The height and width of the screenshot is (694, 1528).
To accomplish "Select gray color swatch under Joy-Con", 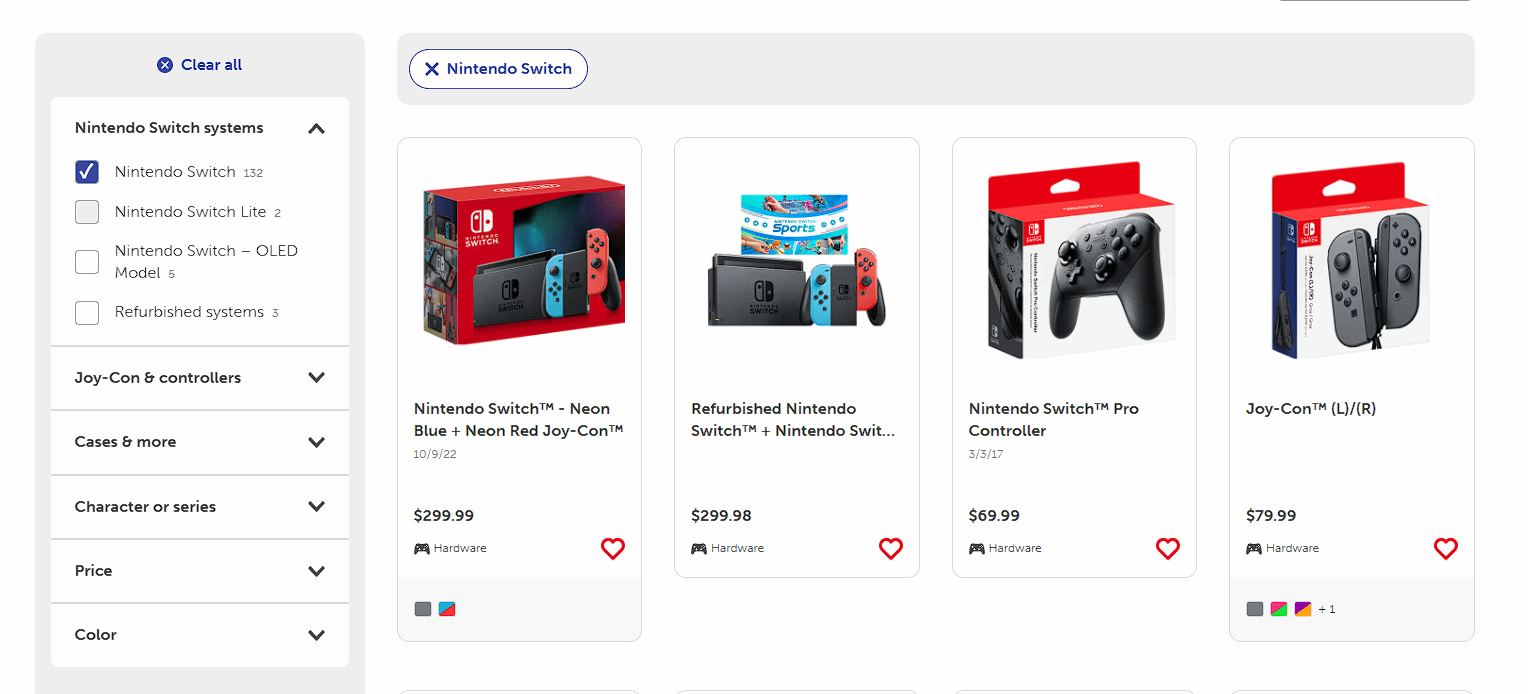I will 1255,609.
